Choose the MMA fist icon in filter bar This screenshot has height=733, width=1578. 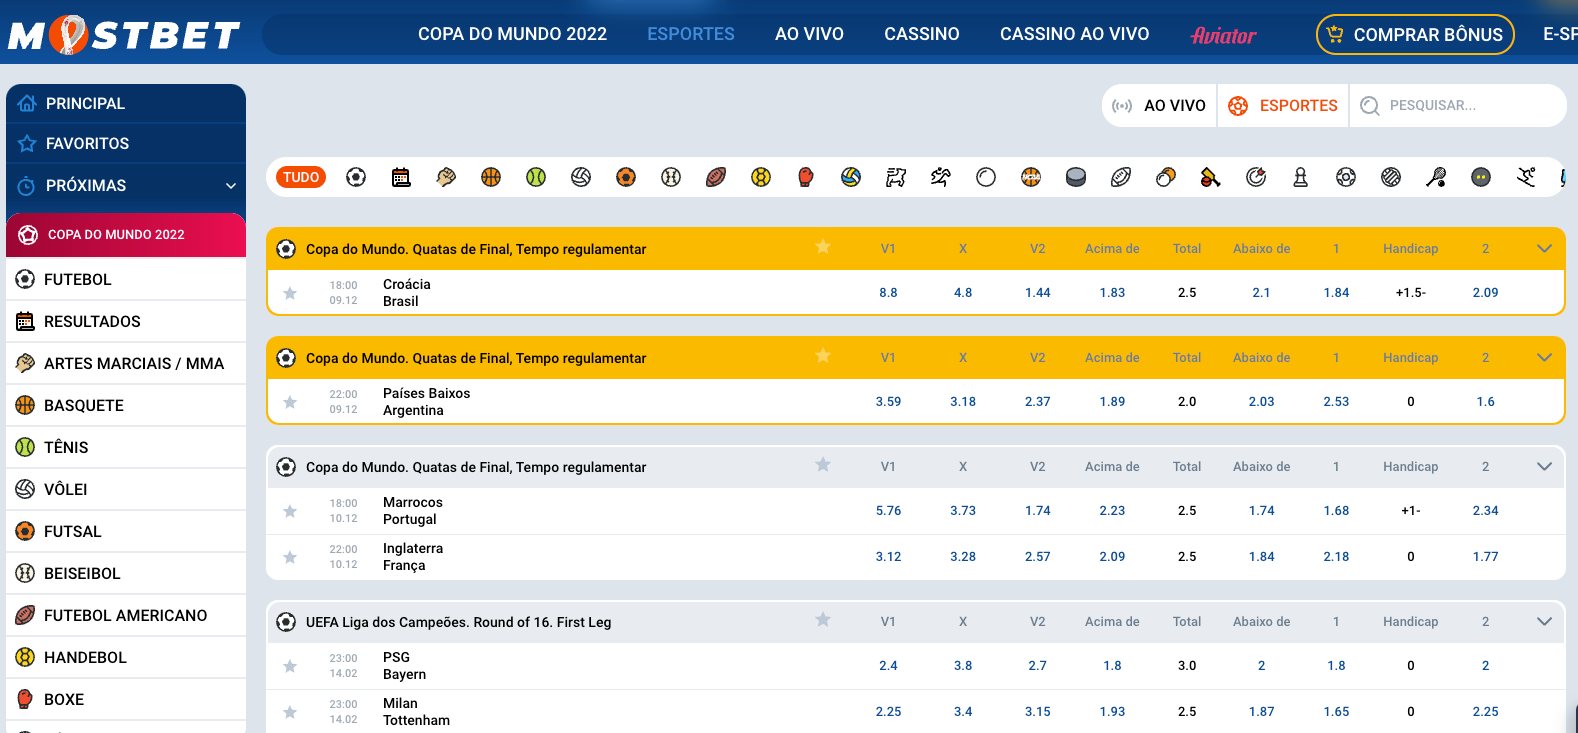click(446, 177)
